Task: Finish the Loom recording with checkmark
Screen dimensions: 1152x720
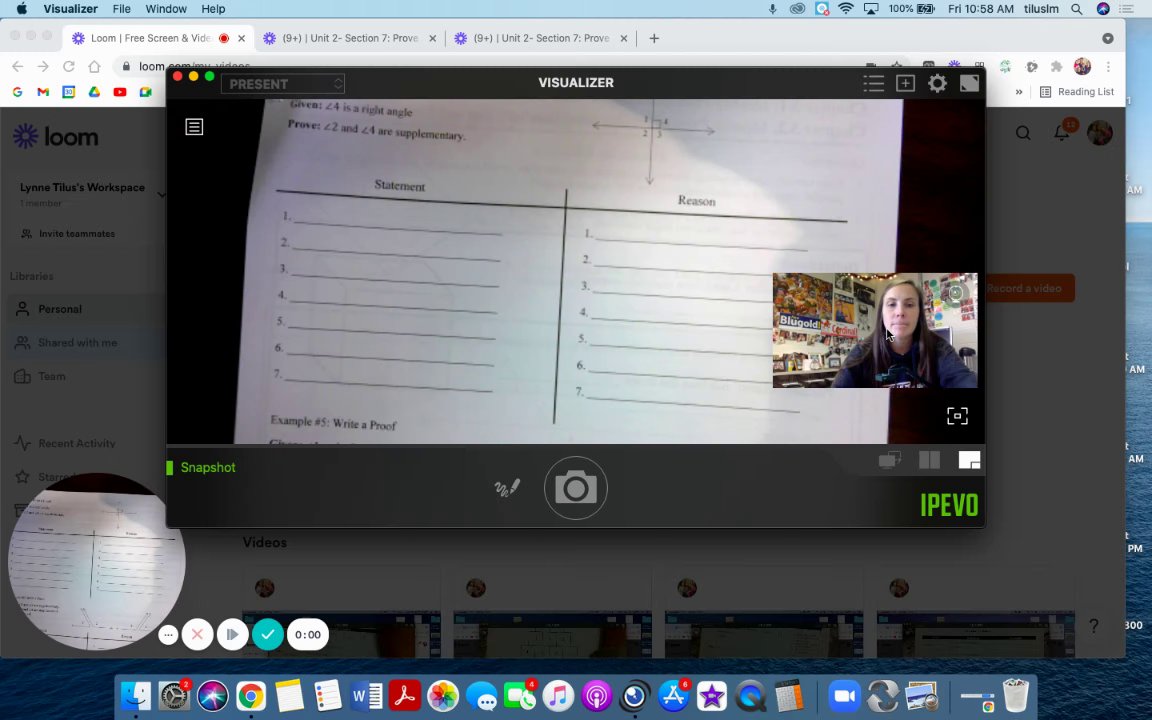Action: 268,635
